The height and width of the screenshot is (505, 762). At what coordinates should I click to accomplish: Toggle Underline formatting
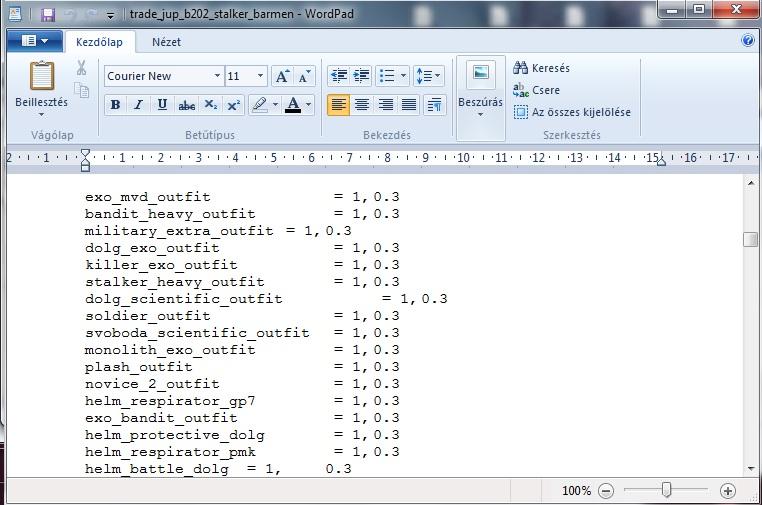click(162, 104)
